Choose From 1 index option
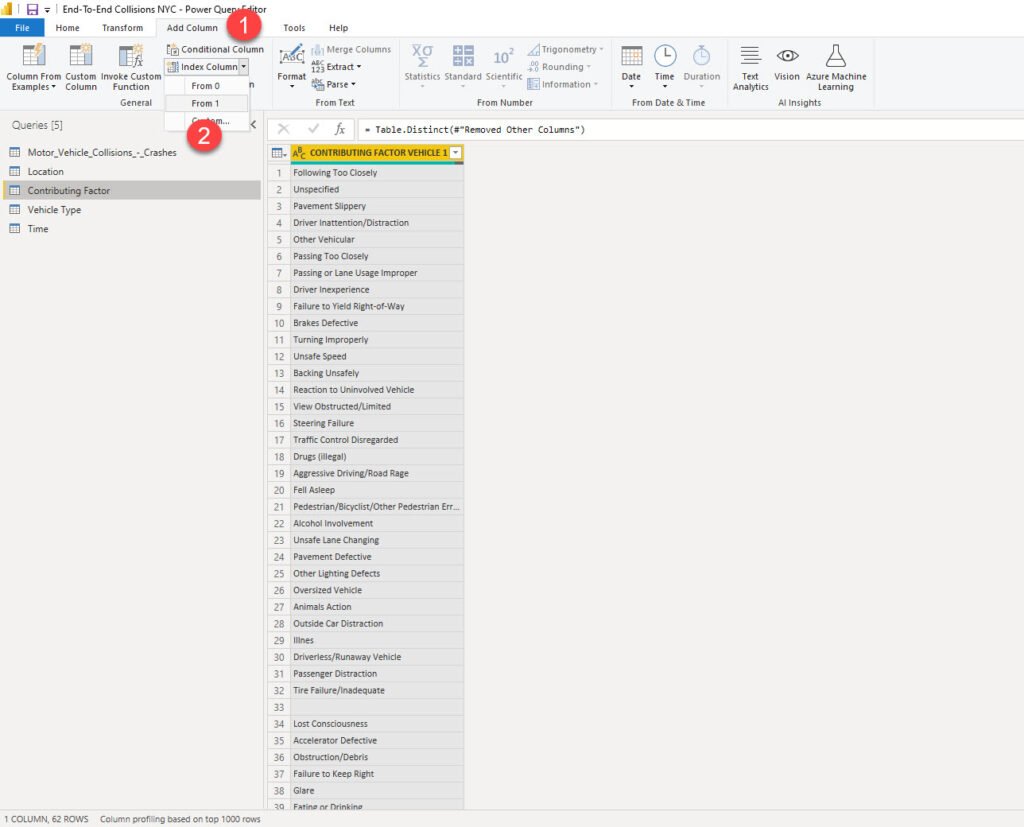The height and width of the screenshot is (827, 1024). pyautogui.click(x=206, y=103)
